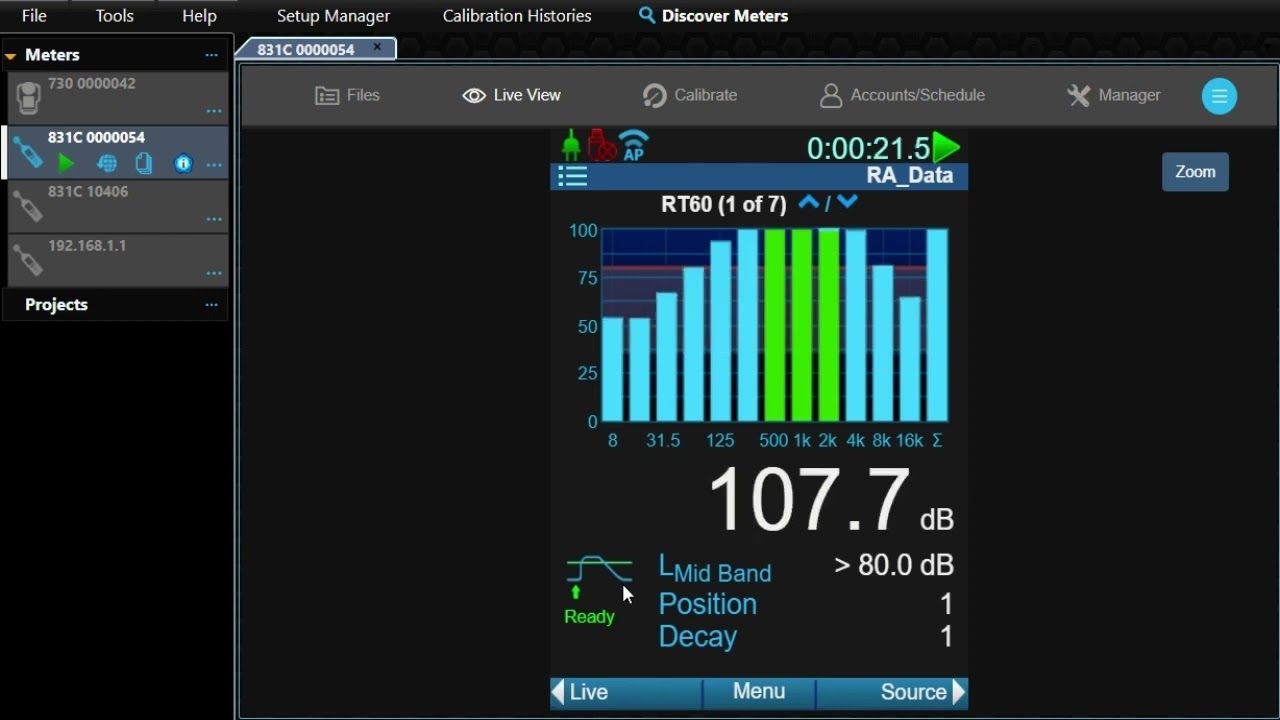Click the files copy icon for 831C 0000054
The height and width of the screenshot is (720, 1280).
click(144, 164)
